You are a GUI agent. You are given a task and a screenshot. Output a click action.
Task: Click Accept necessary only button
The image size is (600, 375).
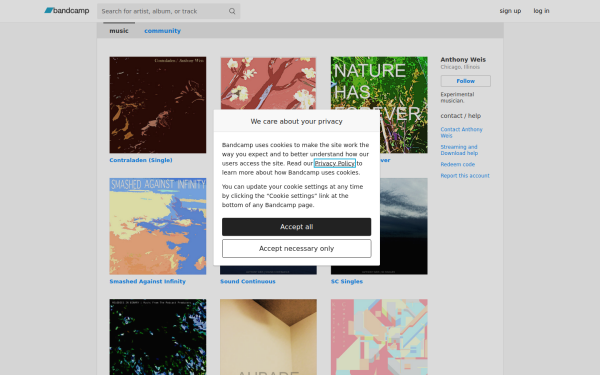point(297,248)
